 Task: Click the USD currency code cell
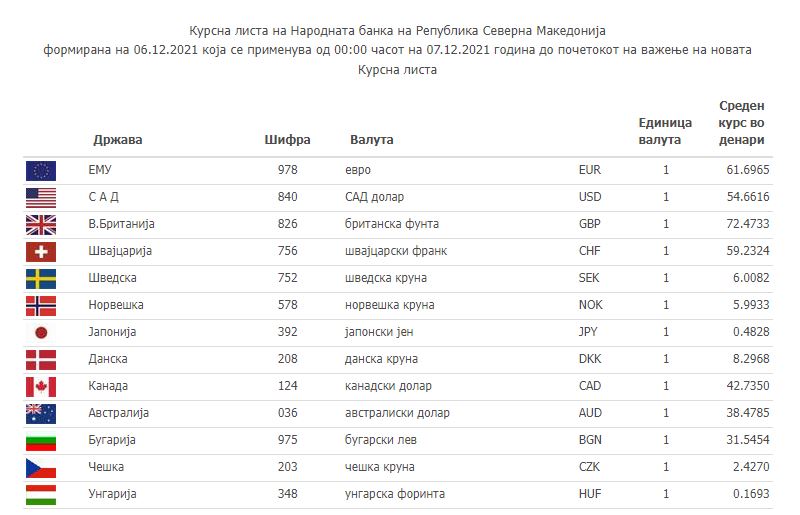coord(590,197)
